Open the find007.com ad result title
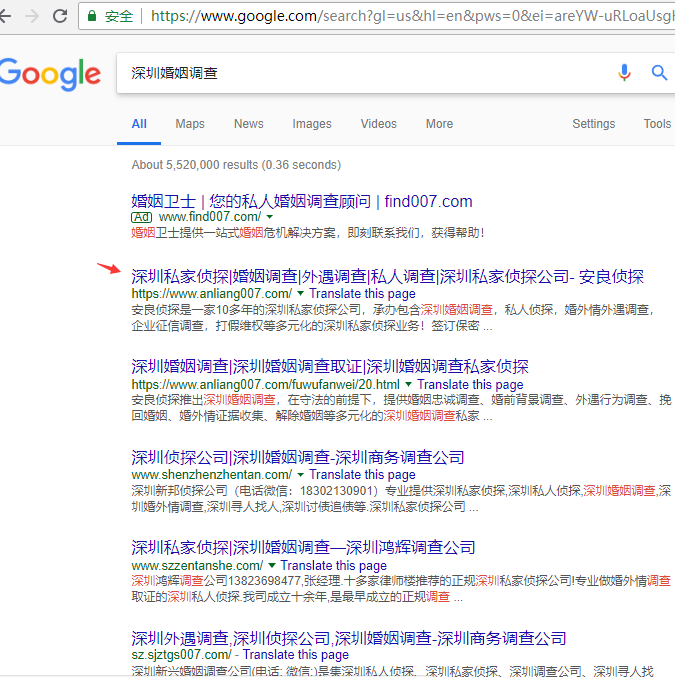The width and height of the screenshot is (675, 677). (302, 201)
